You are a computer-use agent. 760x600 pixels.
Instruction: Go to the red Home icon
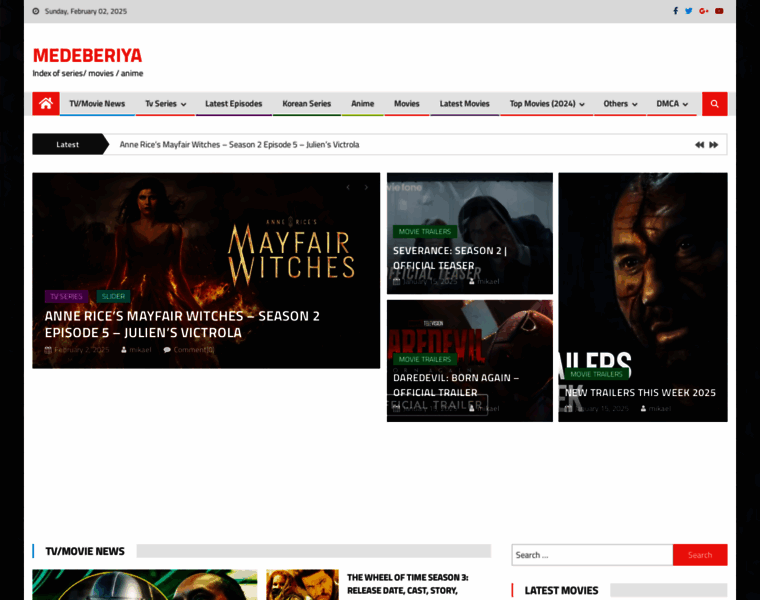[x=46, y=104]
